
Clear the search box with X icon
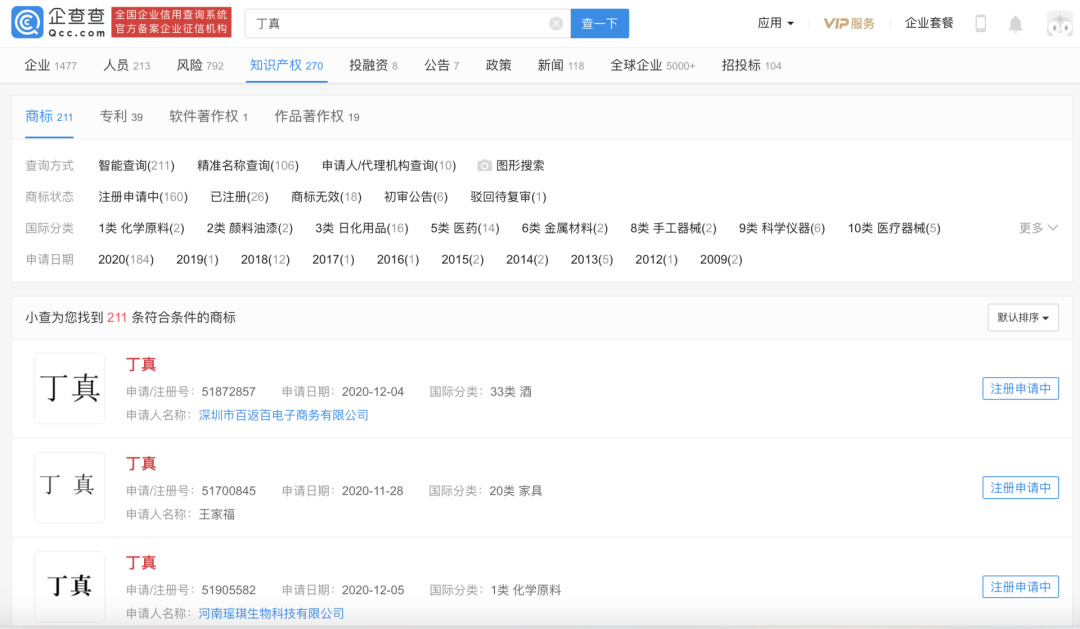pos(556,23)
